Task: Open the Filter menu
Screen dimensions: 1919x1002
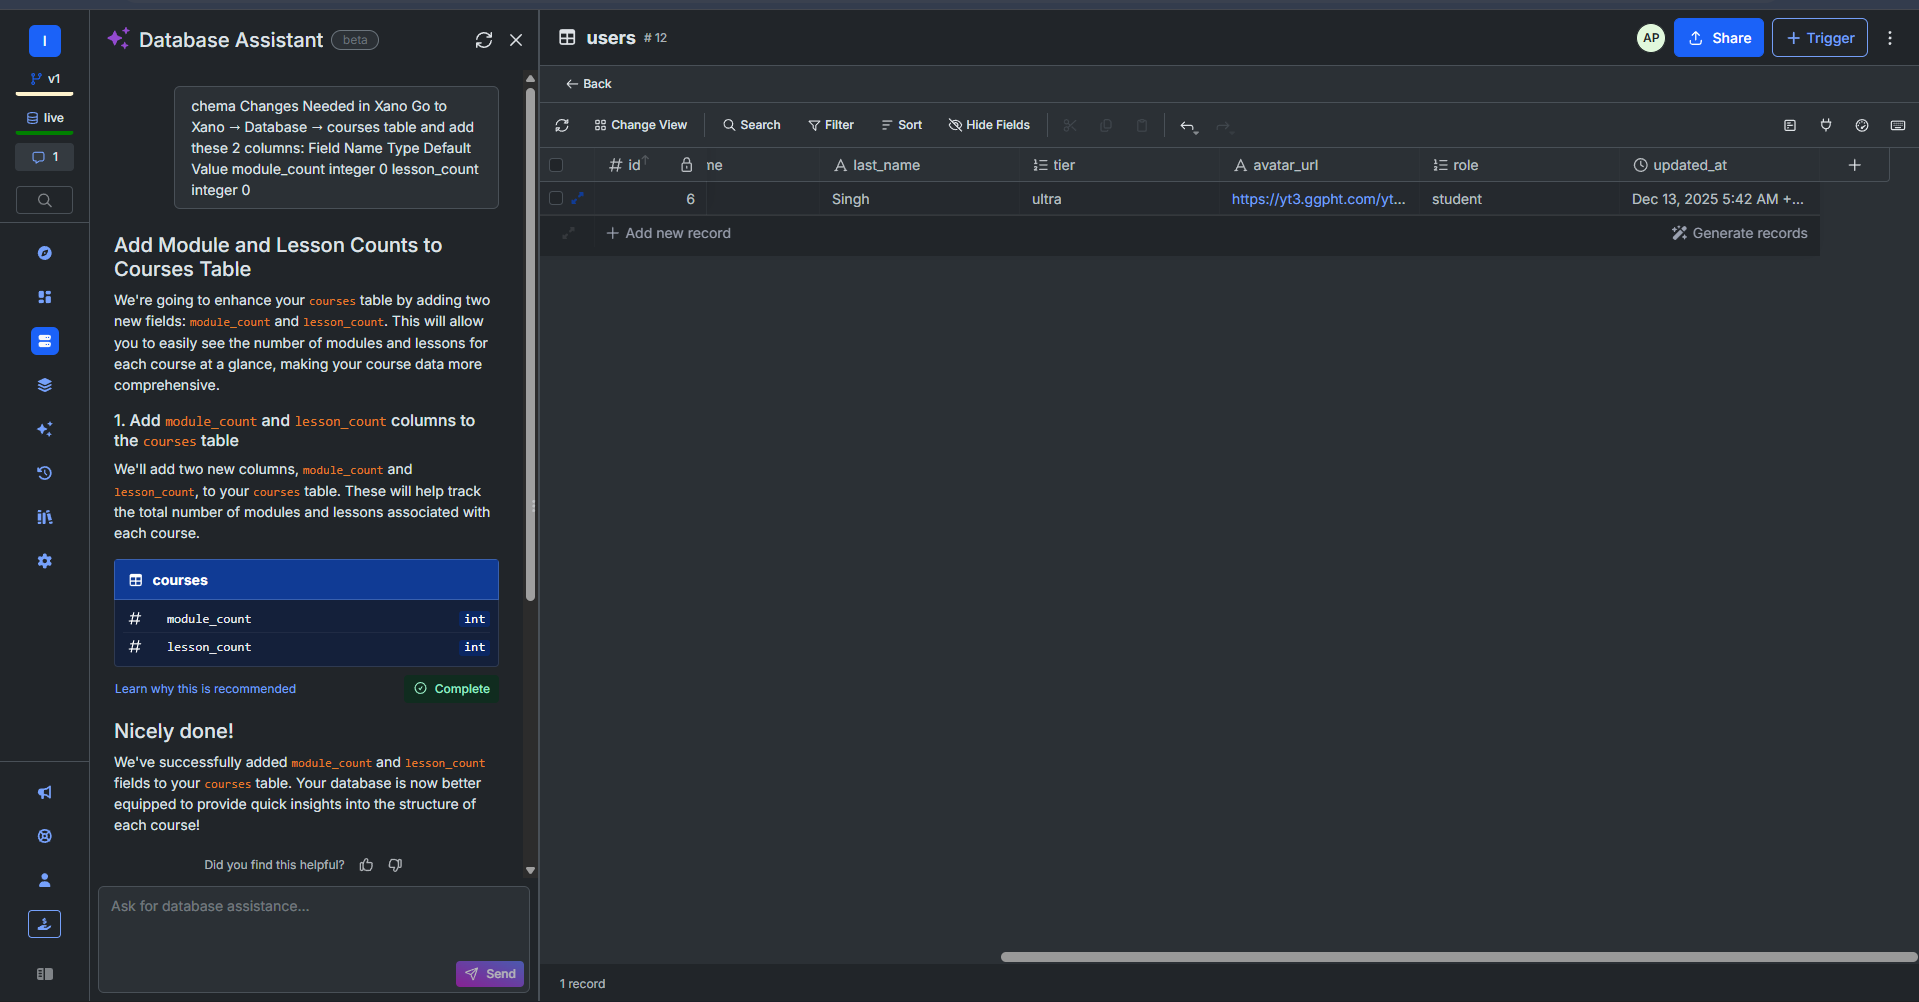Action: [x=831, y=125]
